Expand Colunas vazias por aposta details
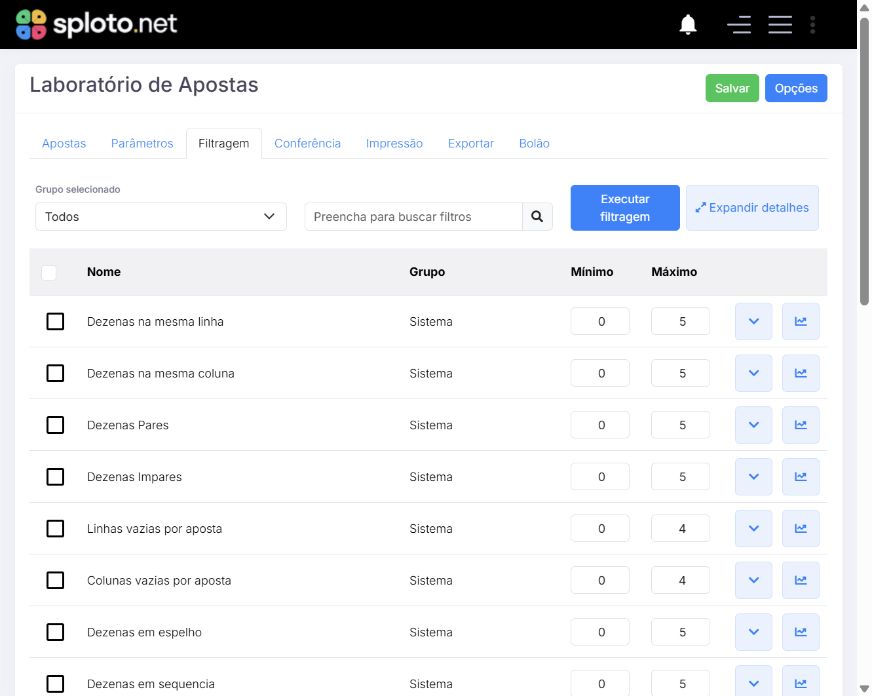Screen dimensions: 872x696 click(754, 580)
